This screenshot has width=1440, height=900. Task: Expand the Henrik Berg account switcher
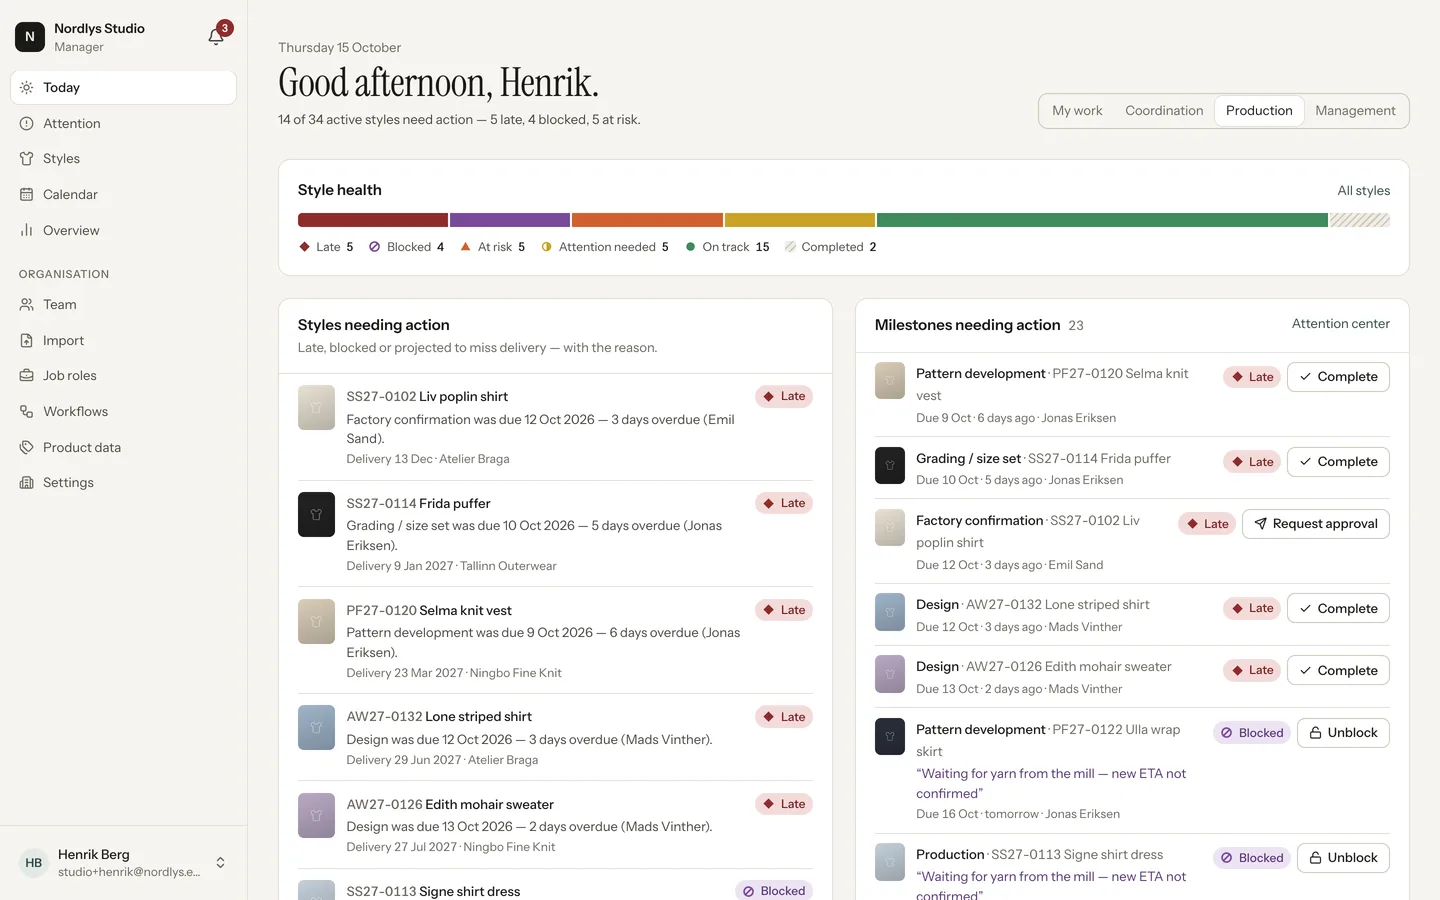point(220,863)
